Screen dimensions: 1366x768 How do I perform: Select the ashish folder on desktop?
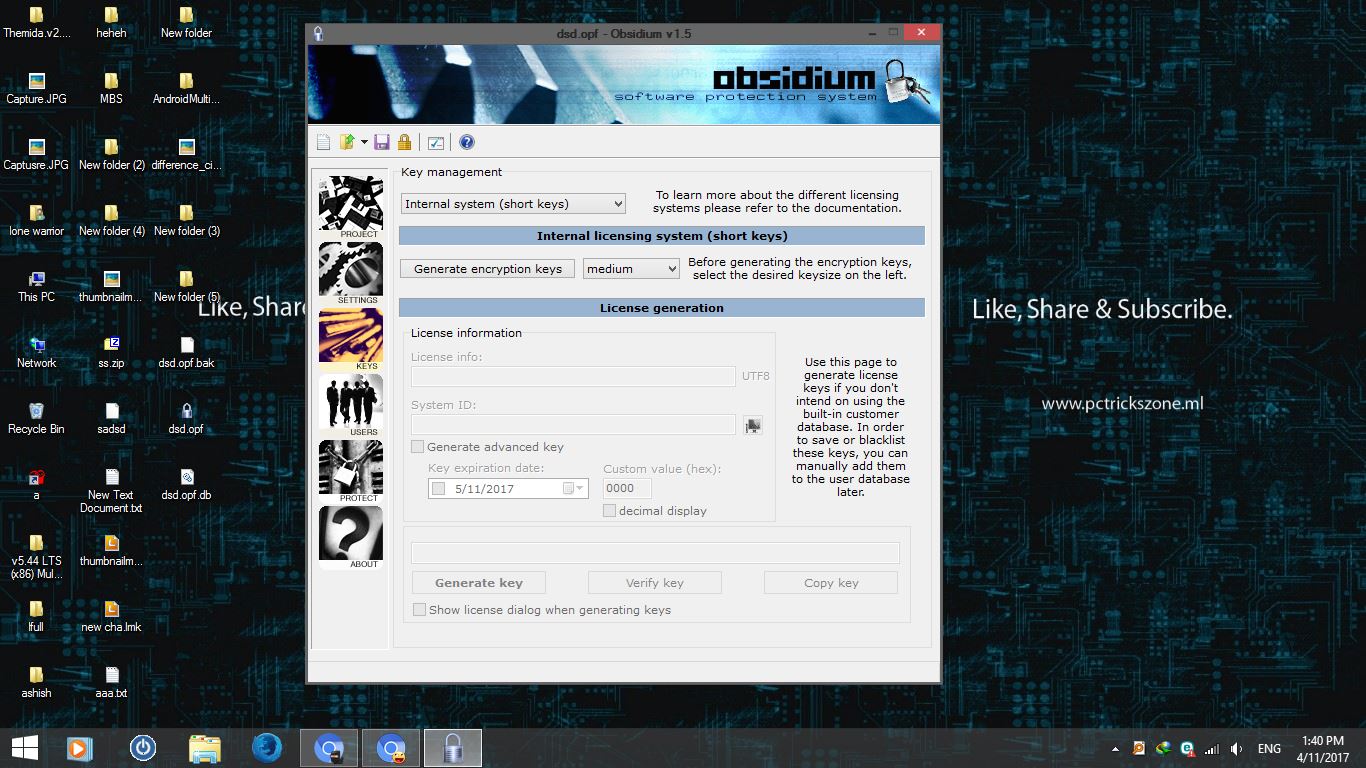[x=36, y=682]
